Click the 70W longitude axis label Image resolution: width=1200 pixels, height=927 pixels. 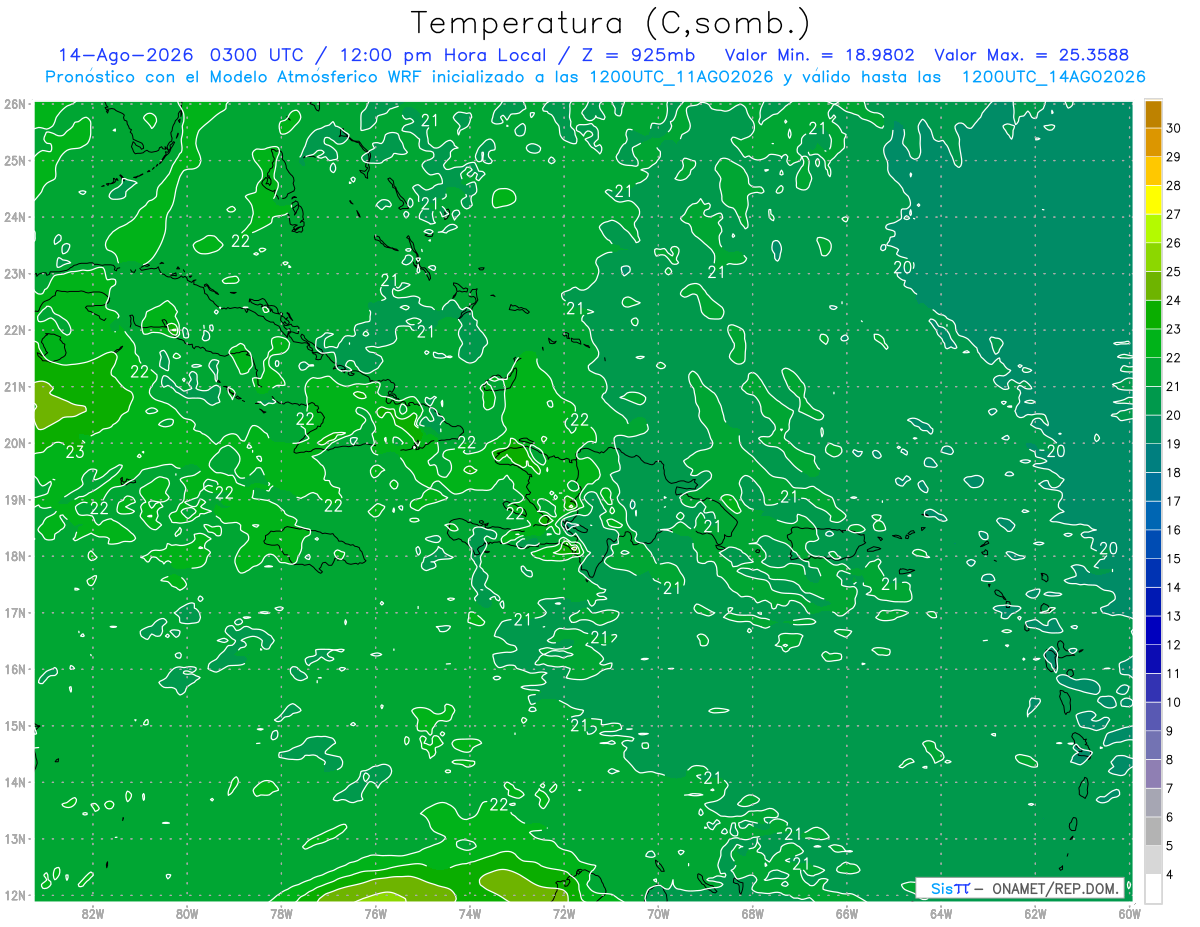(x=658, y=912)
